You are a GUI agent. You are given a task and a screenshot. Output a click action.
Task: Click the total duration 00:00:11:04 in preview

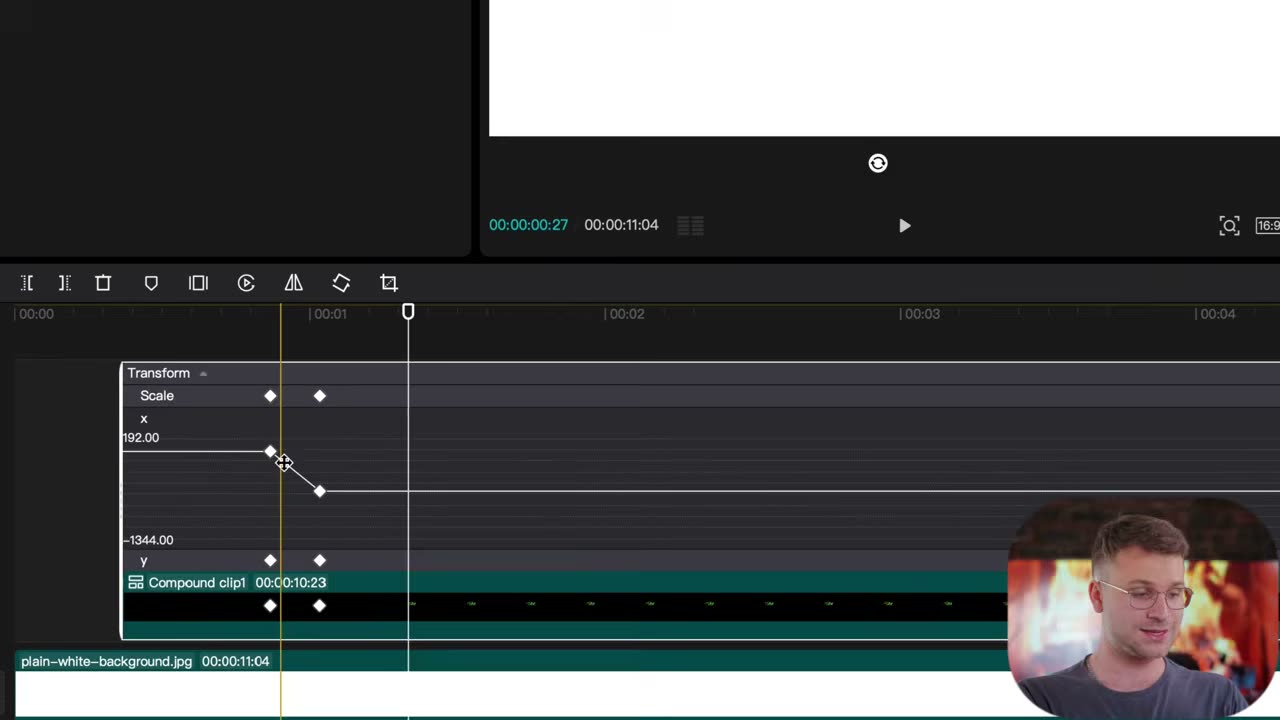click(x=621, y=225)
